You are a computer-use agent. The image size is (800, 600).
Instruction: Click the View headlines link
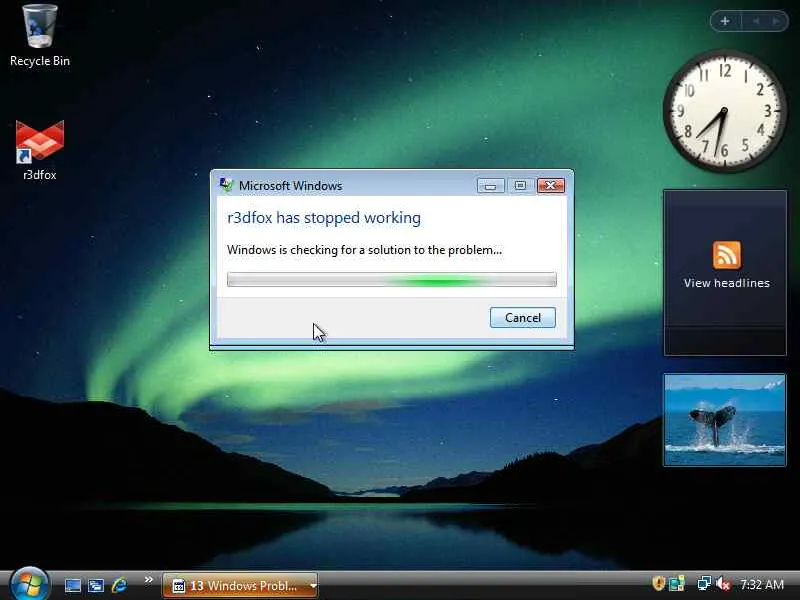(727, 283)
